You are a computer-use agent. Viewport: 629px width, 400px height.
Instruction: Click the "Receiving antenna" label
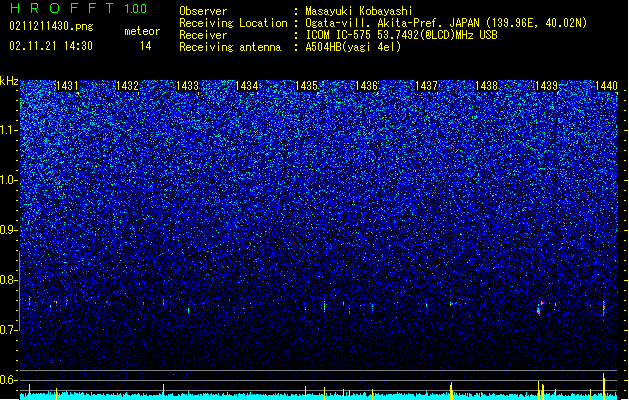tap(230, 47)
